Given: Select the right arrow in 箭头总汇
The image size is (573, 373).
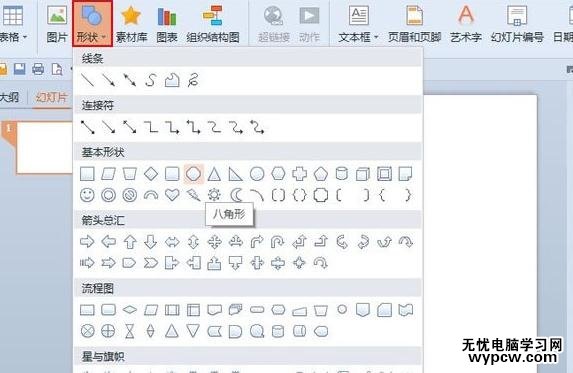Looking at the screenshot, I should (x=87, y=241).
